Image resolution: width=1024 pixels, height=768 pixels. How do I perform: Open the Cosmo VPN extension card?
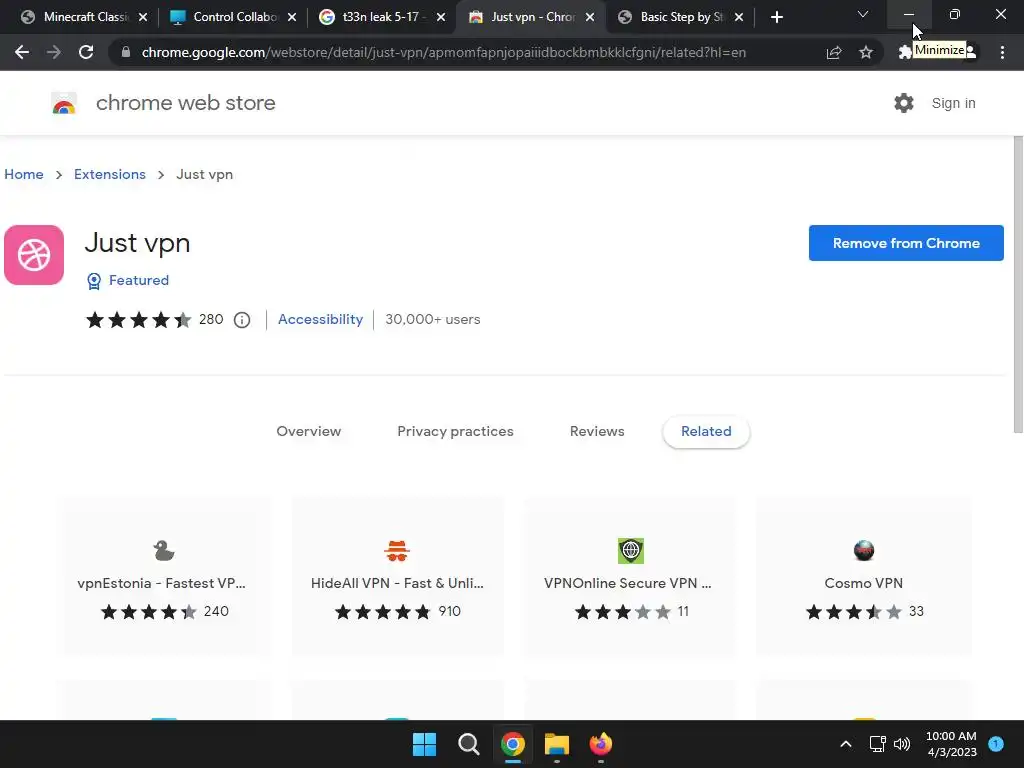[x=863, y=577]
